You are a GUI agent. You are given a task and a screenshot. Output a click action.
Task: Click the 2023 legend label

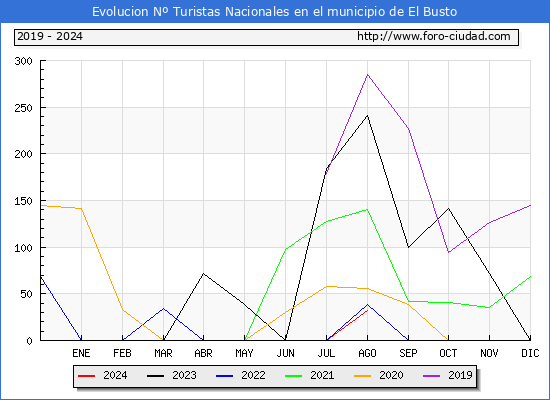(184, 375)
